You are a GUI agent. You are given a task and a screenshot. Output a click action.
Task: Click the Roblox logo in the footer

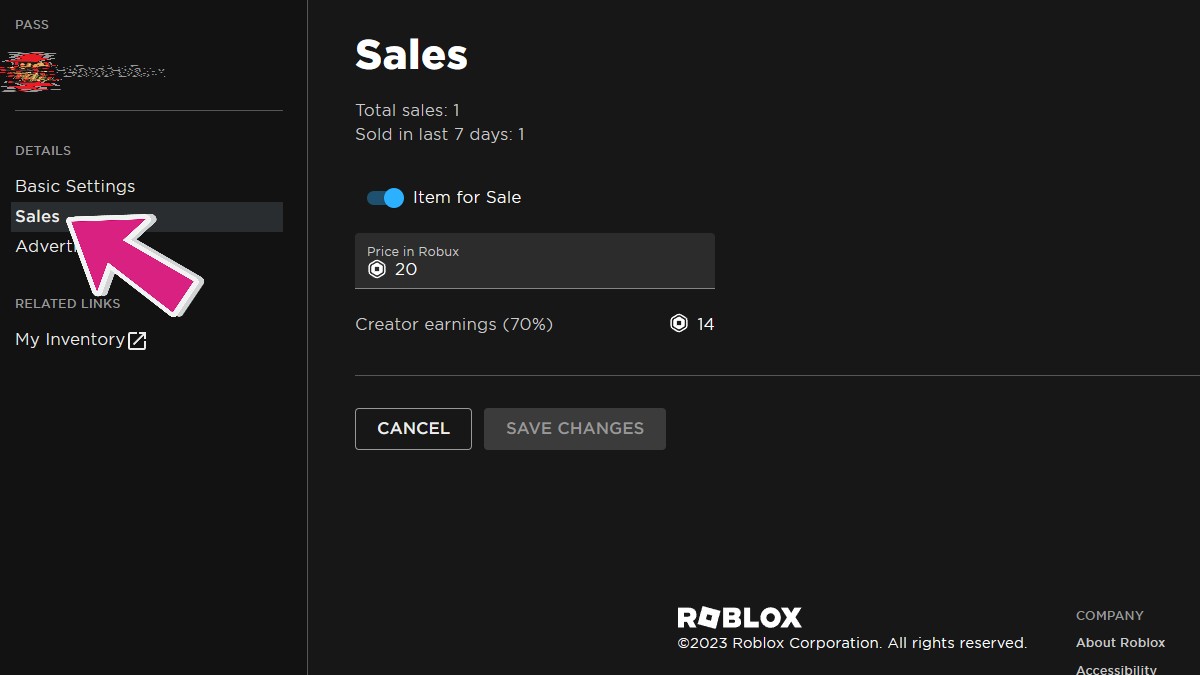[x=739, y=617]
